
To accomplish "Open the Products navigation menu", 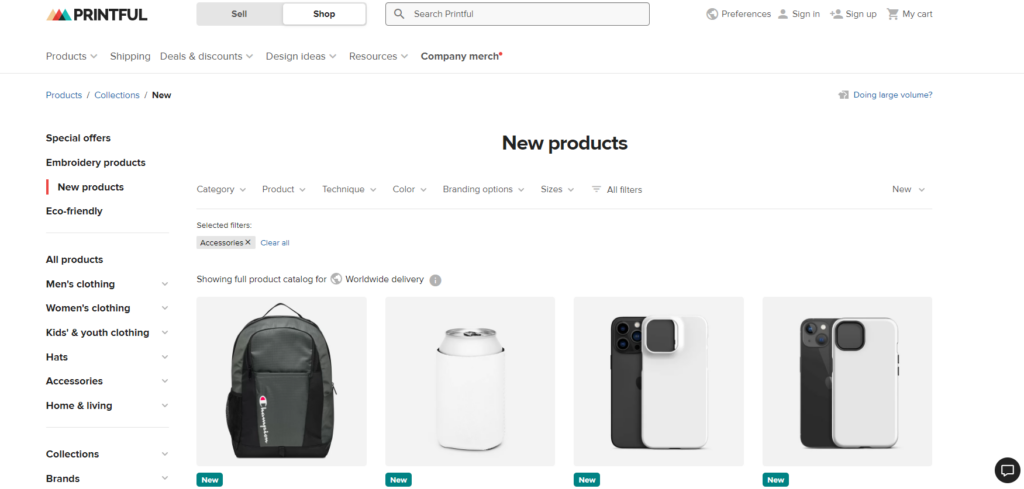I will (72, 56).
